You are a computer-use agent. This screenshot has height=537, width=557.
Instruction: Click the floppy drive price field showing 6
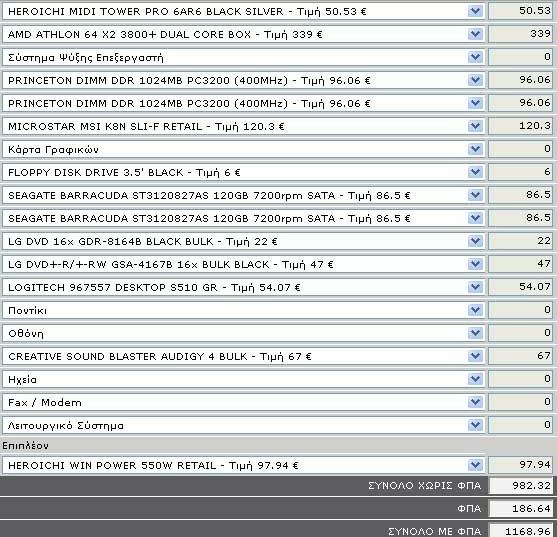(520, 172)
